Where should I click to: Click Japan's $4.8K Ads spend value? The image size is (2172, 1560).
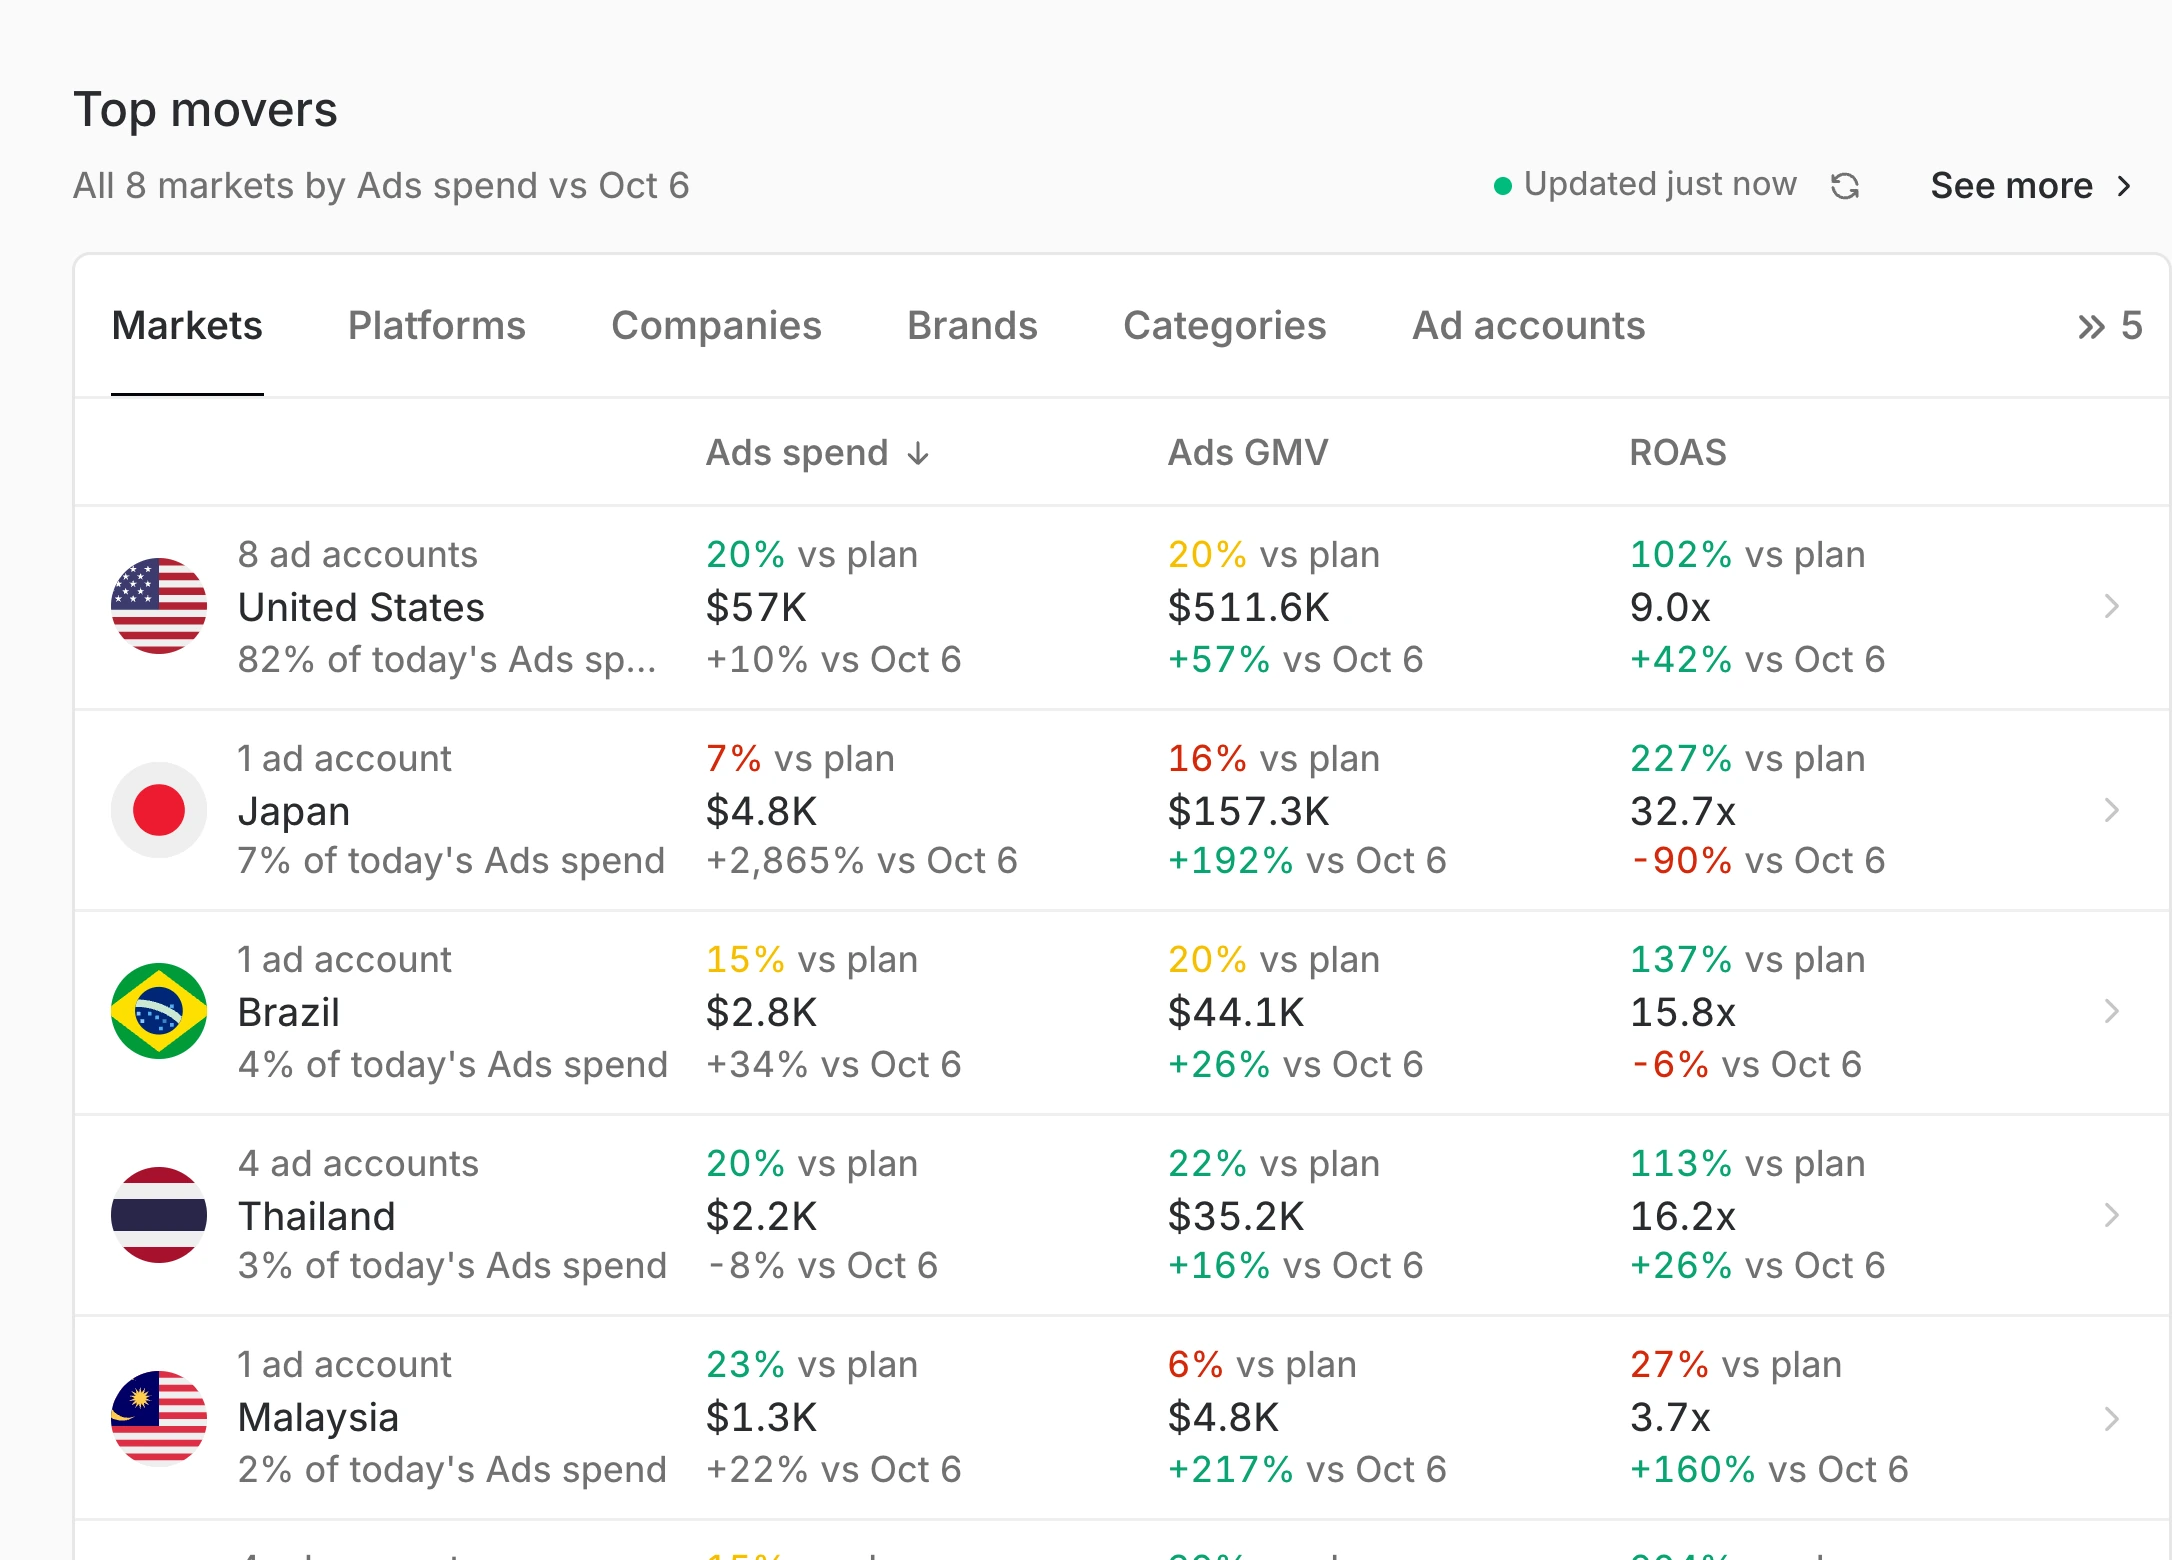[x=761, y=811]
